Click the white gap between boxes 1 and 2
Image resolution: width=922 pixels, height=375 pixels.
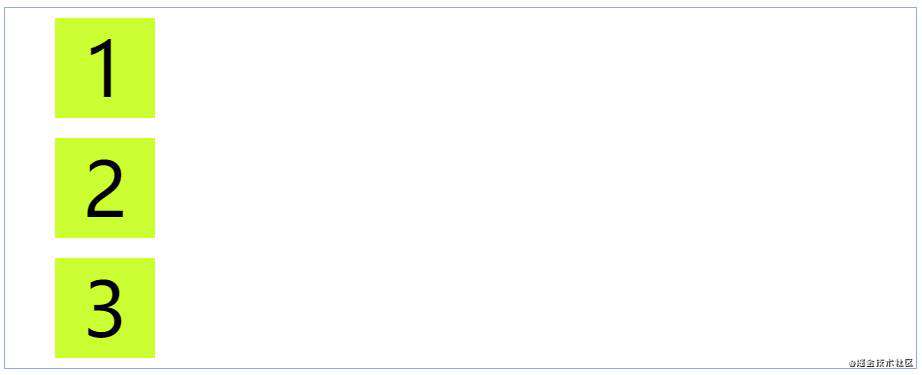pyautogui.click(x=105, y=128)
